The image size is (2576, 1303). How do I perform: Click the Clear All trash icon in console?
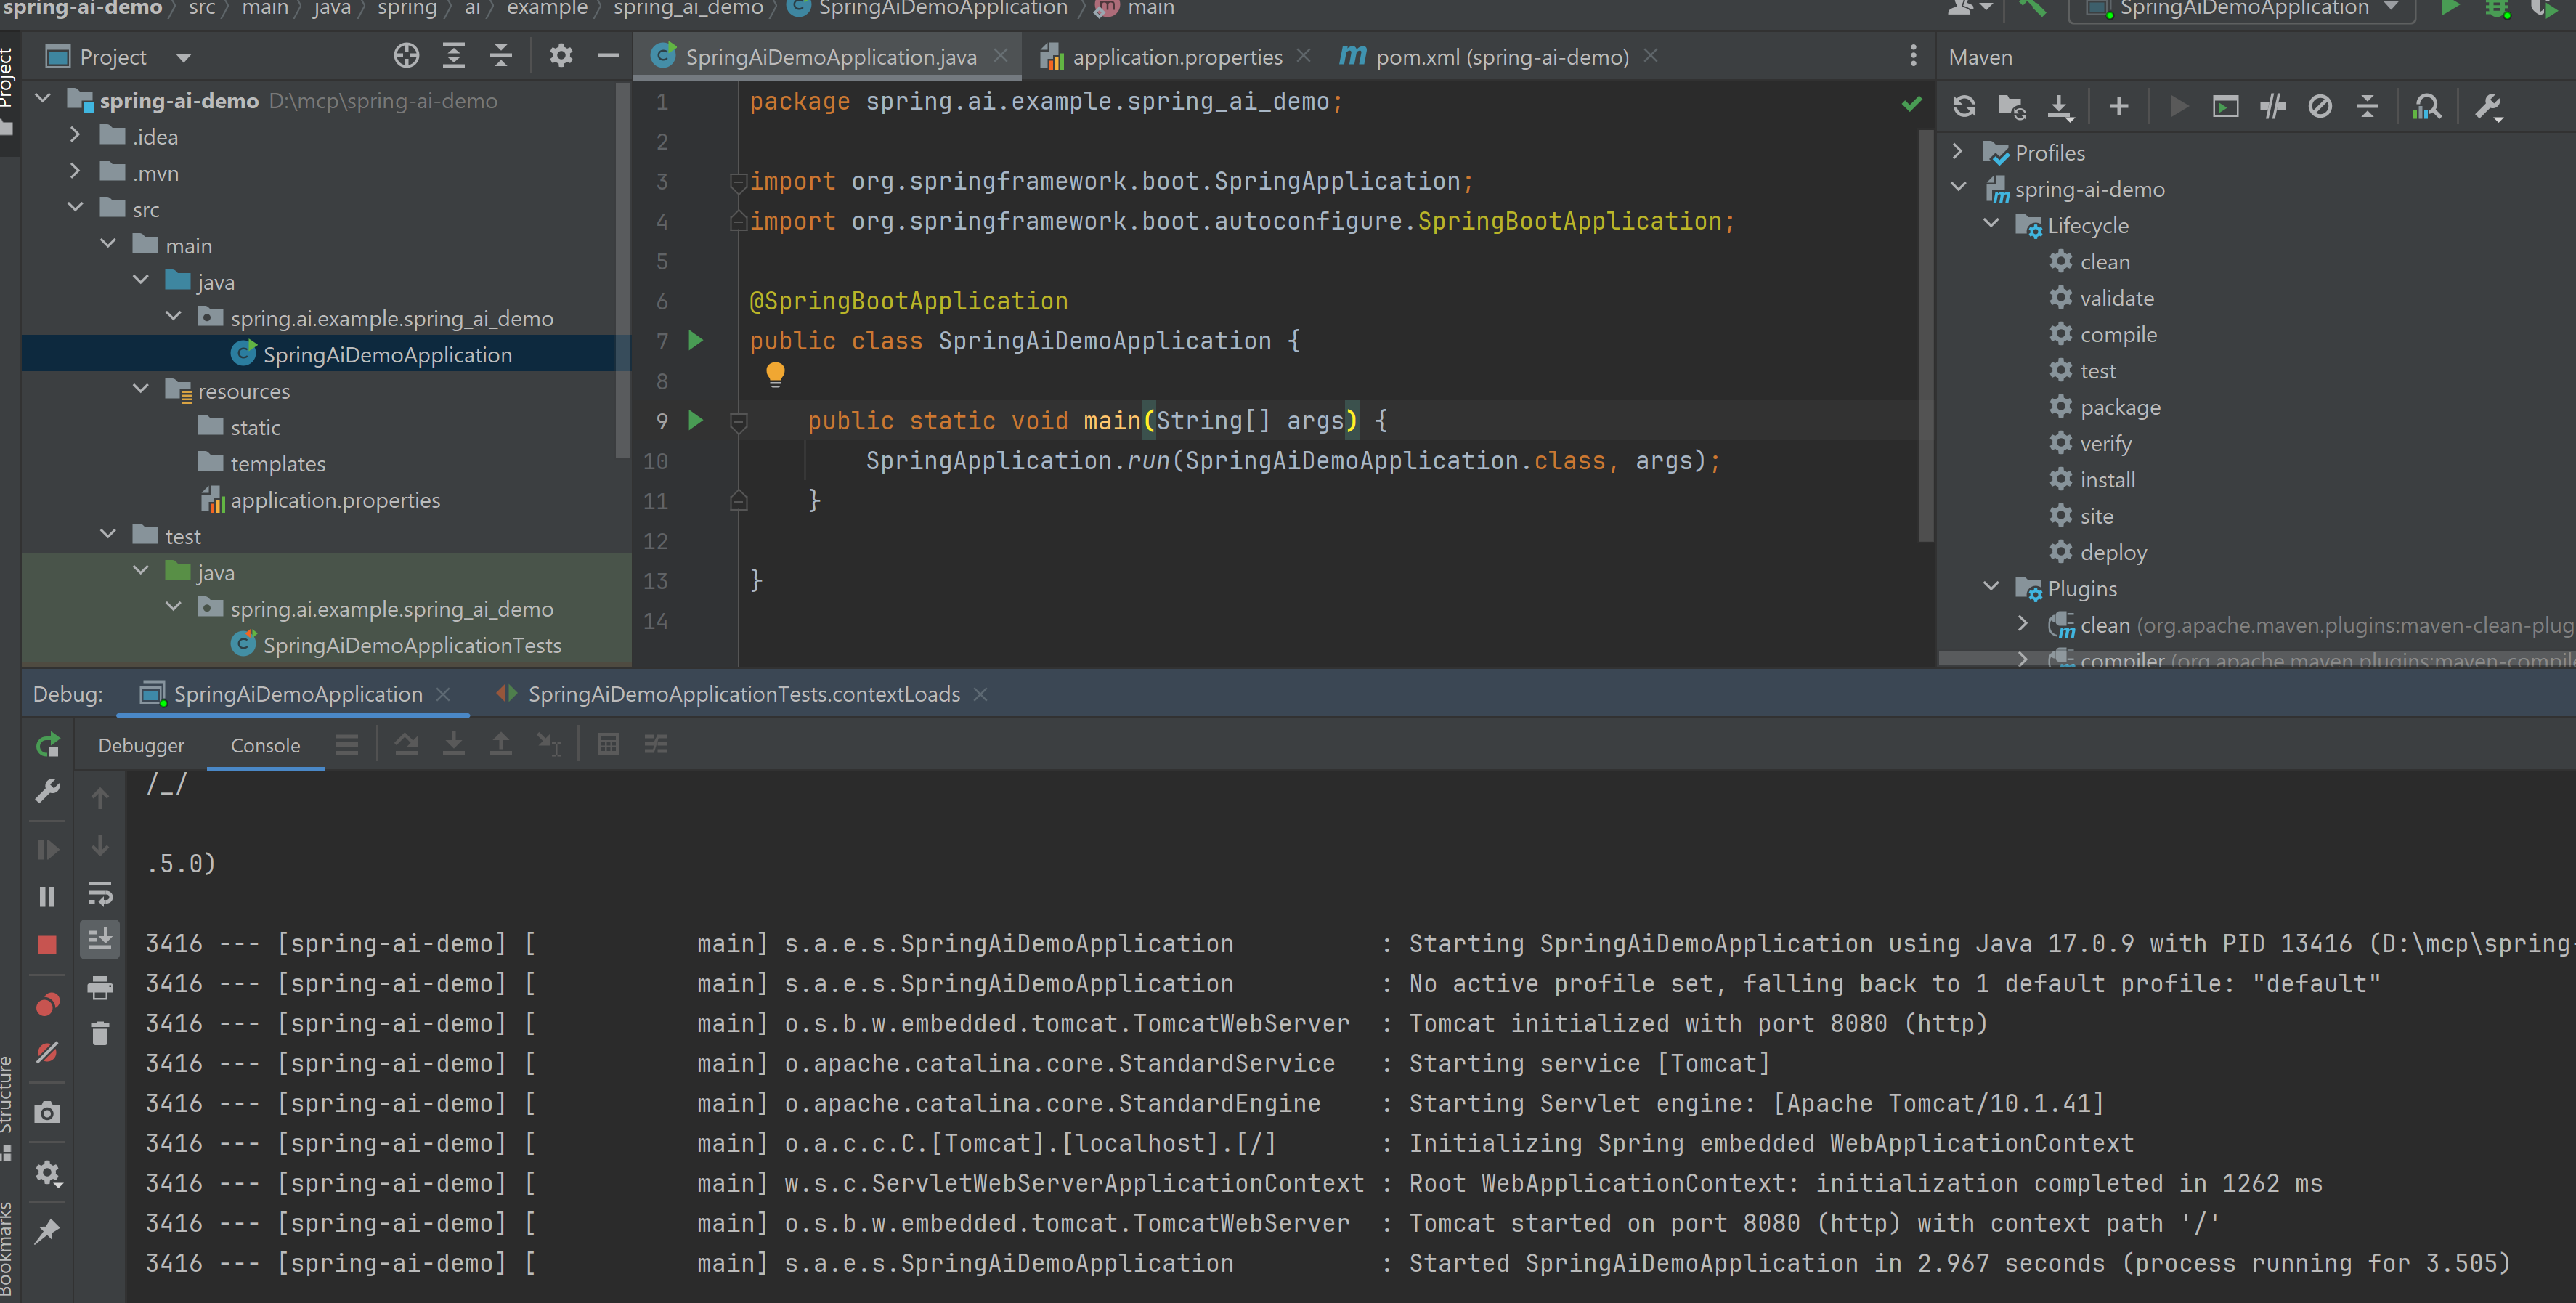pos(100,1033)
